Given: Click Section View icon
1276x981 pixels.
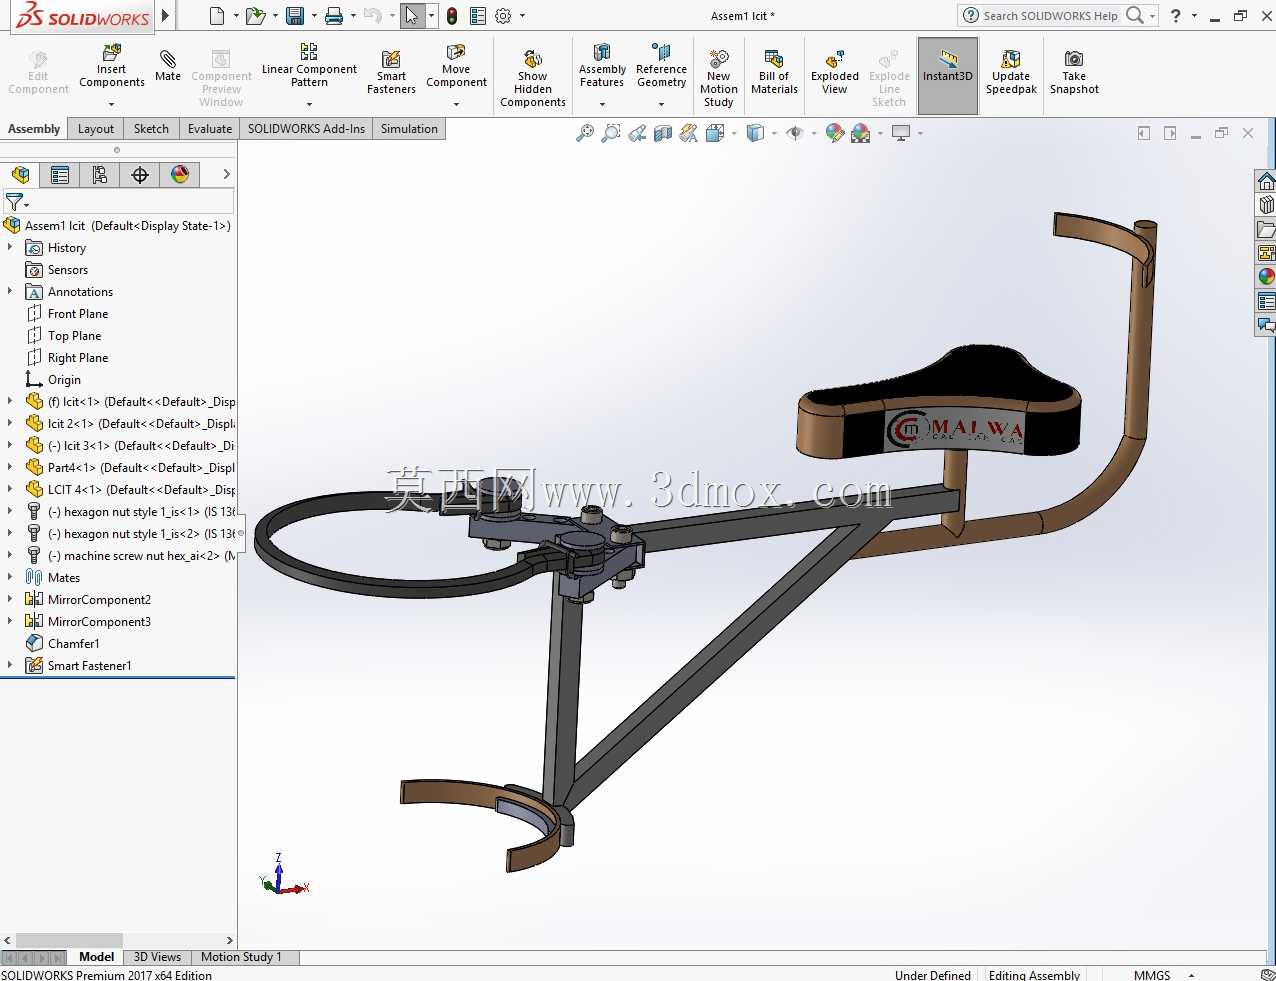Looking at the screenshot, I should pos(663,133).
